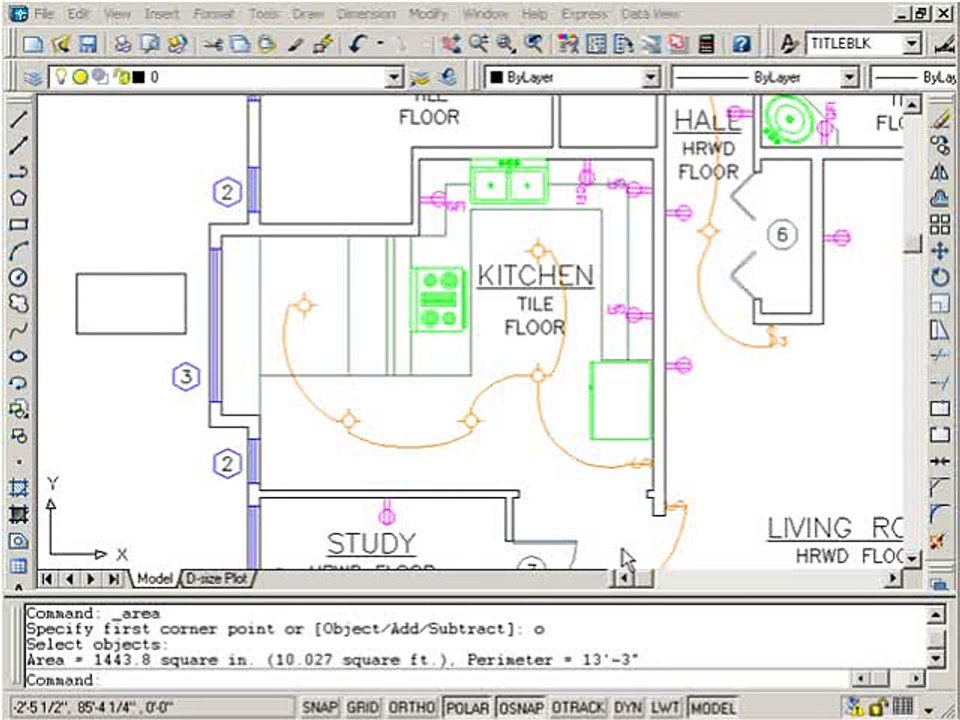Select the Table tool in Draw toolbar
The height and width of the screenshot is (720, 960).
(x=18, y=566)
